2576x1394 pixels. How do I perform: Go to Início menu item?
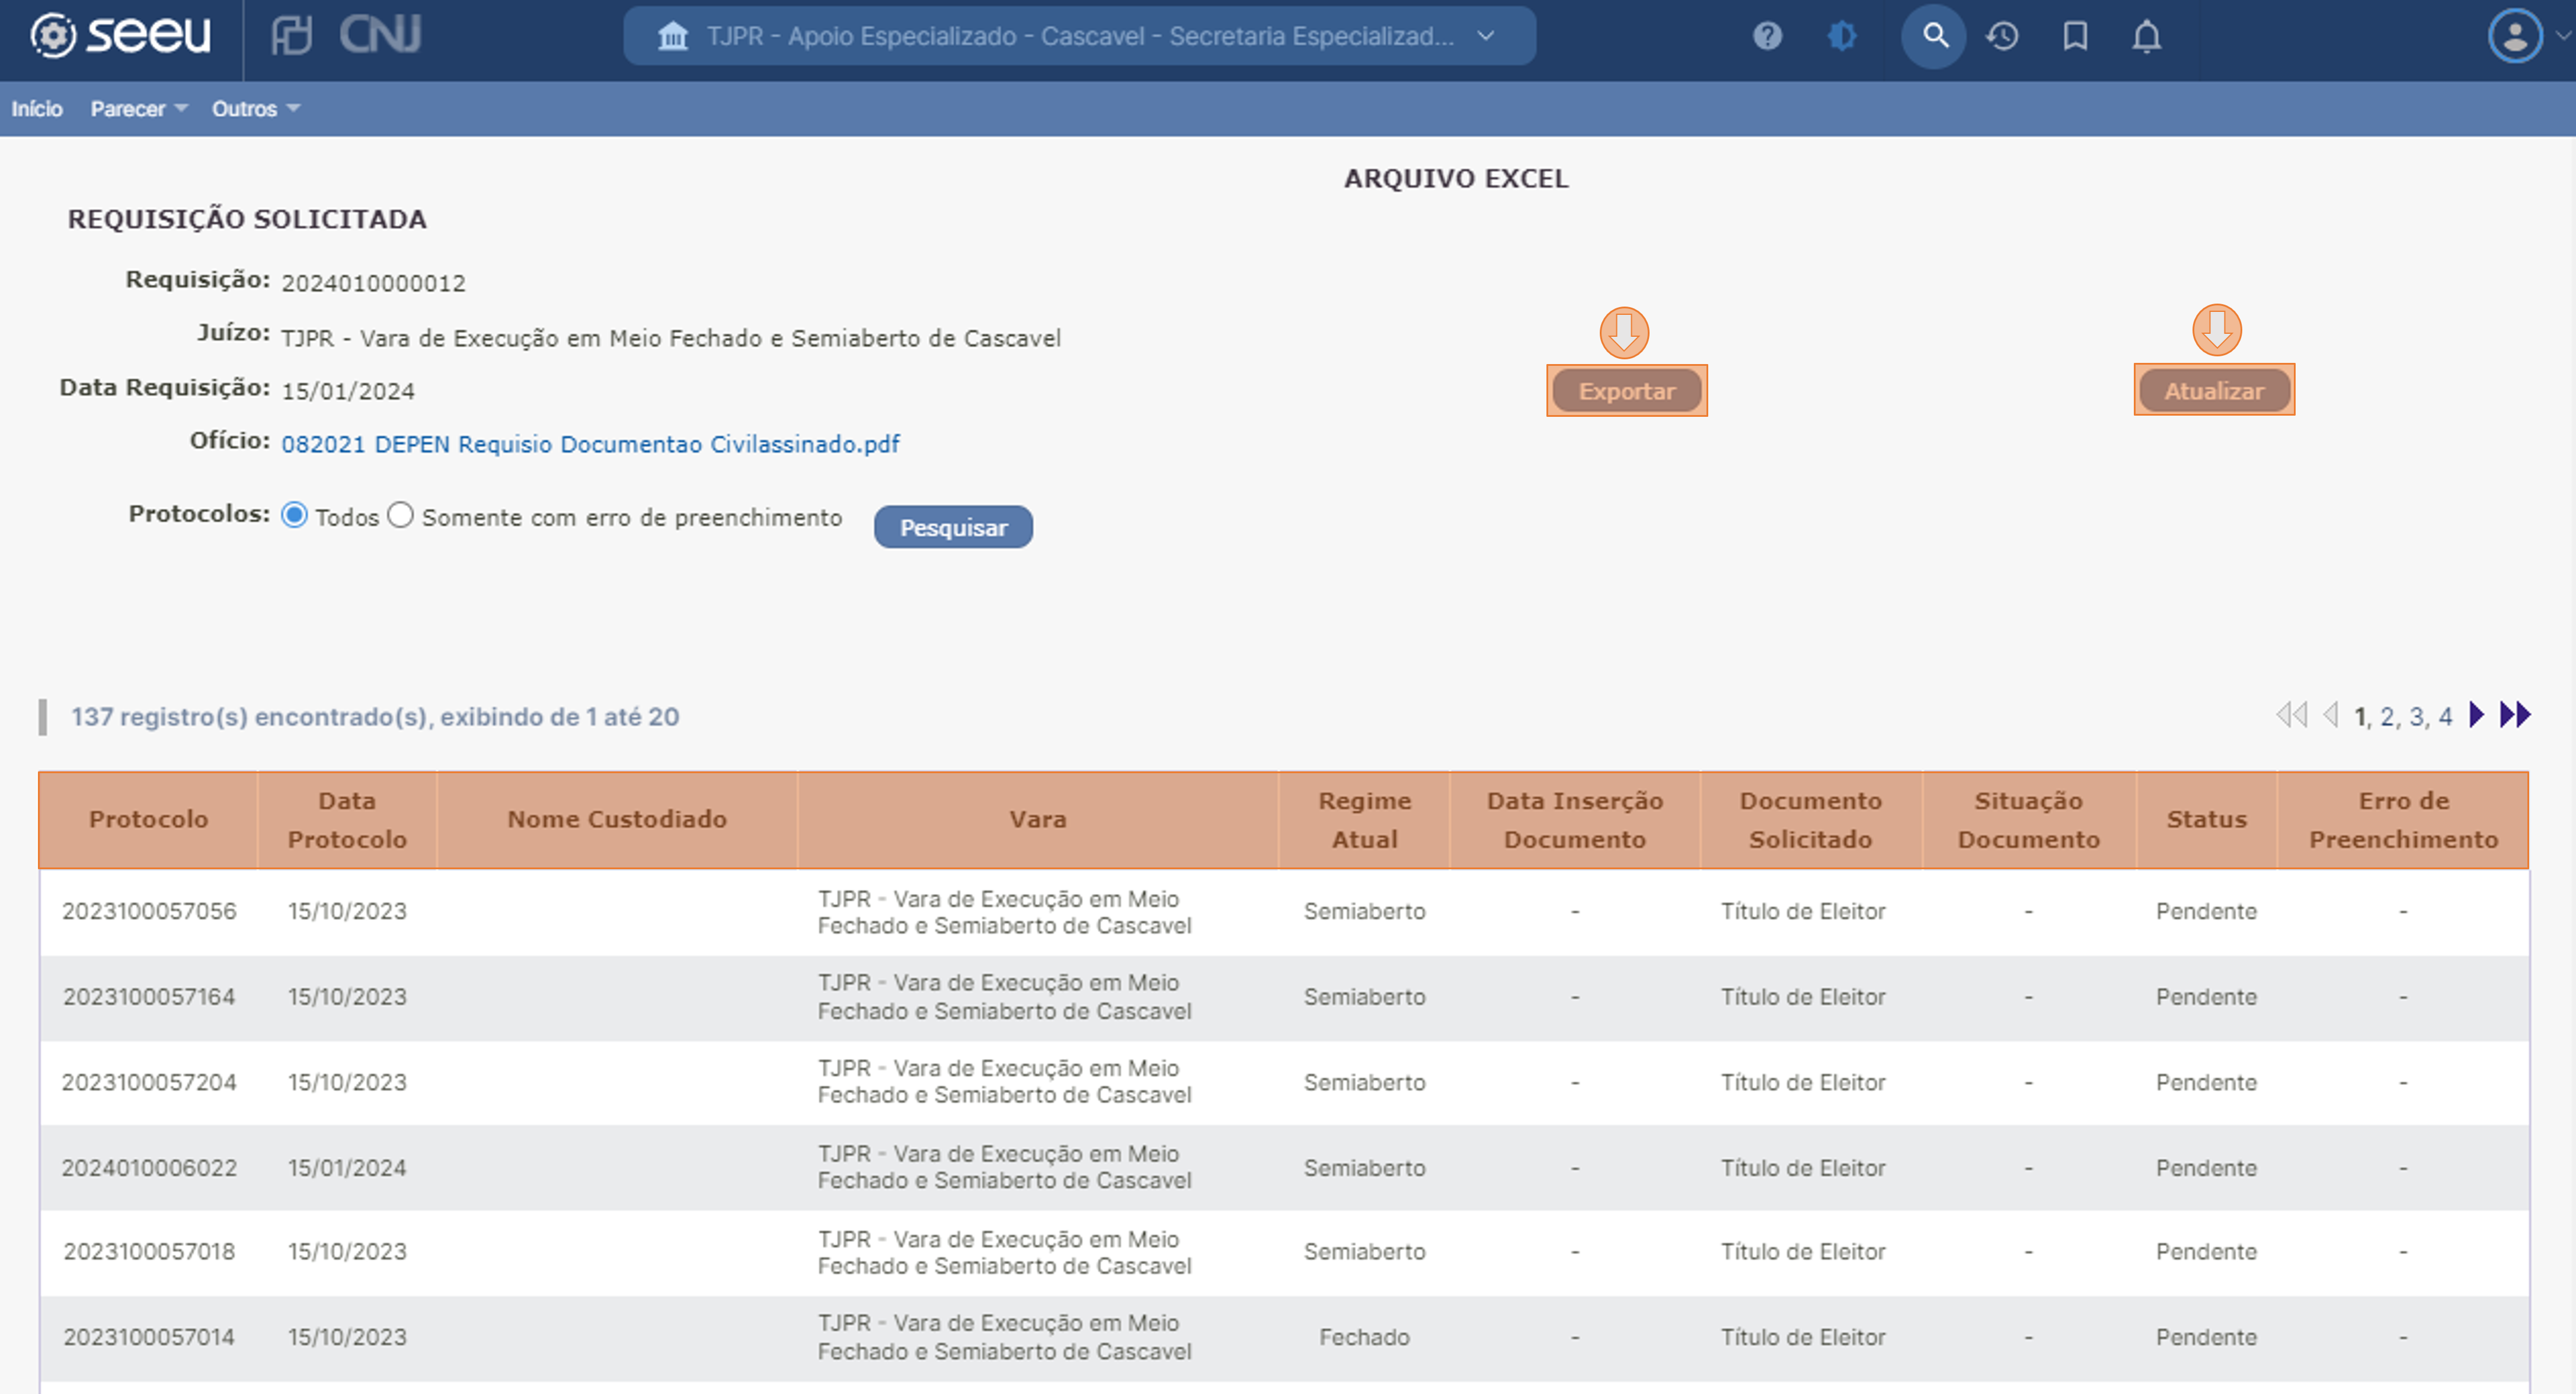click(x=37, y=108)
